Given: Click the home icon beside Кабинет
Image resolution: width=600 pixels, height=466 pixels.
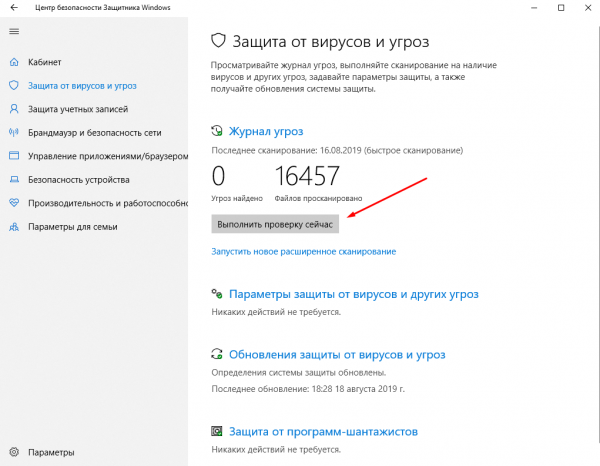Looking at the screenshot, I should (14, 62).
